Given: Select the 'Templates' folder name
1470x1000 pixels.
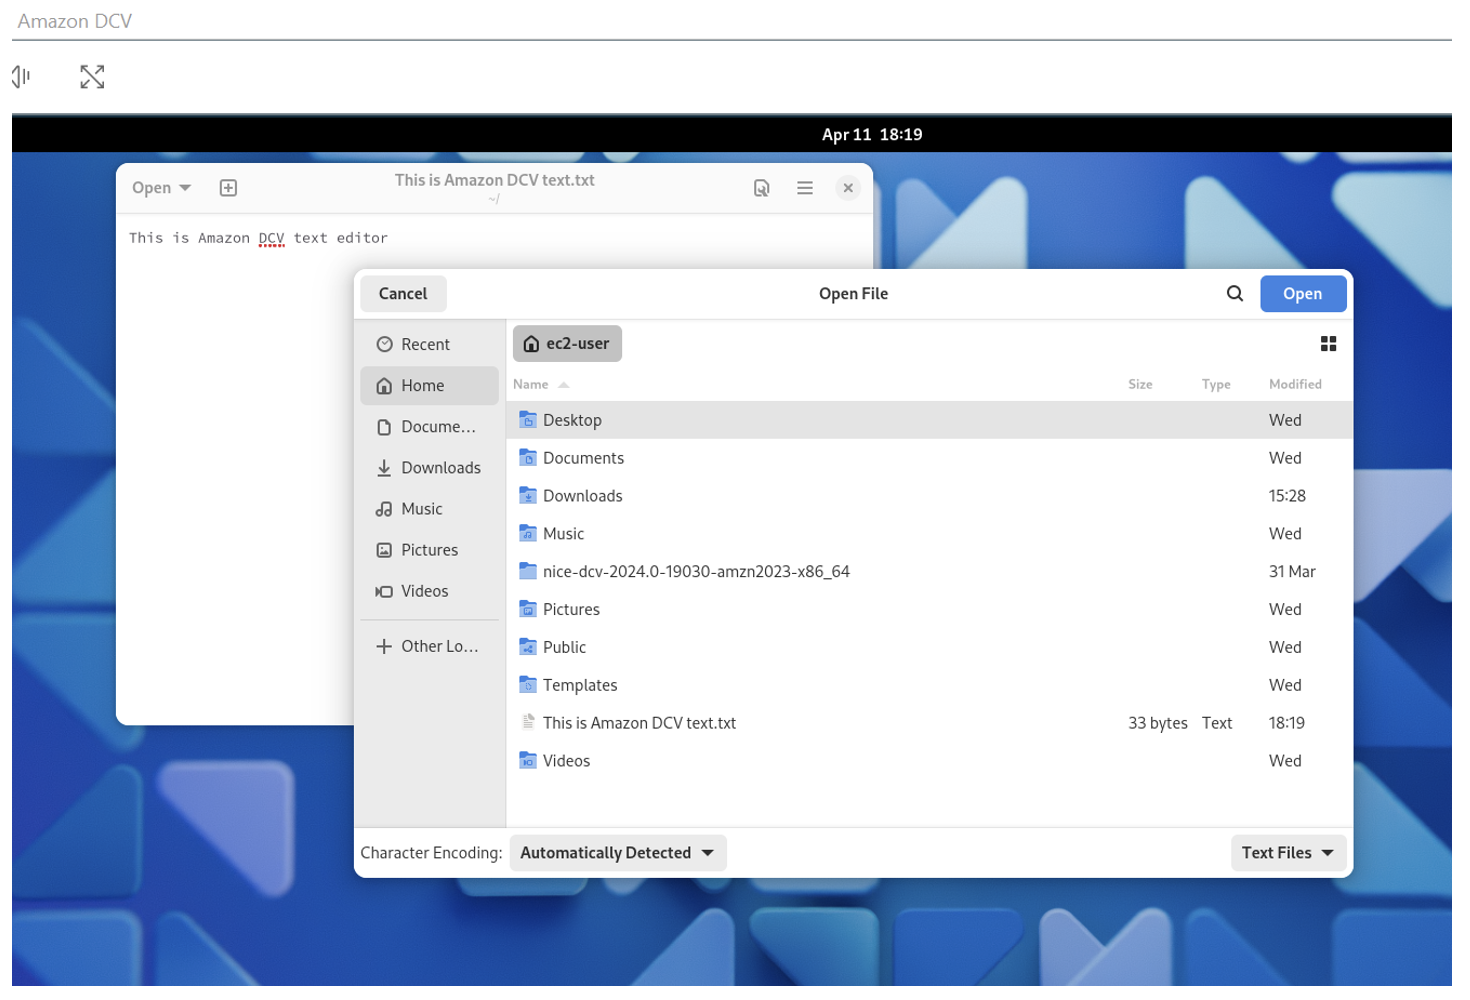Looking at the screenshot, I should (x=581, y=685).
